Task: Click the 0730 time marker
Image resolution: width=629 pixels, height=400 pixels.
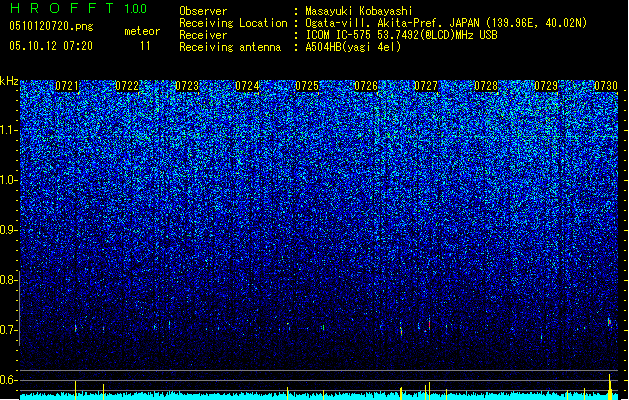Action: 606,86
